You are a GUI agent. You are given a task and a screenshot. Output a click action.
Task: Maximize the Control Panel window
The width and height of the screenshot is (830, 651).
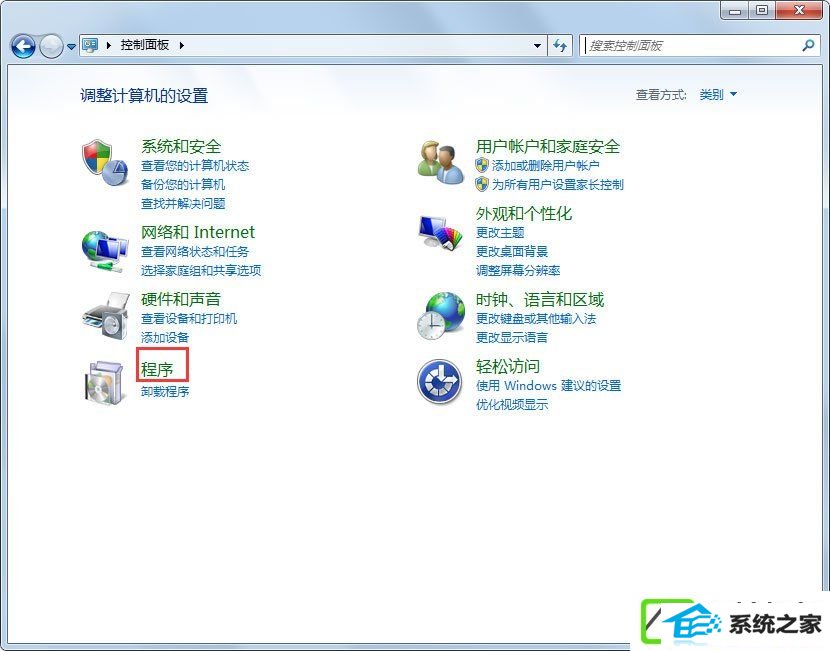coord(762,10)
